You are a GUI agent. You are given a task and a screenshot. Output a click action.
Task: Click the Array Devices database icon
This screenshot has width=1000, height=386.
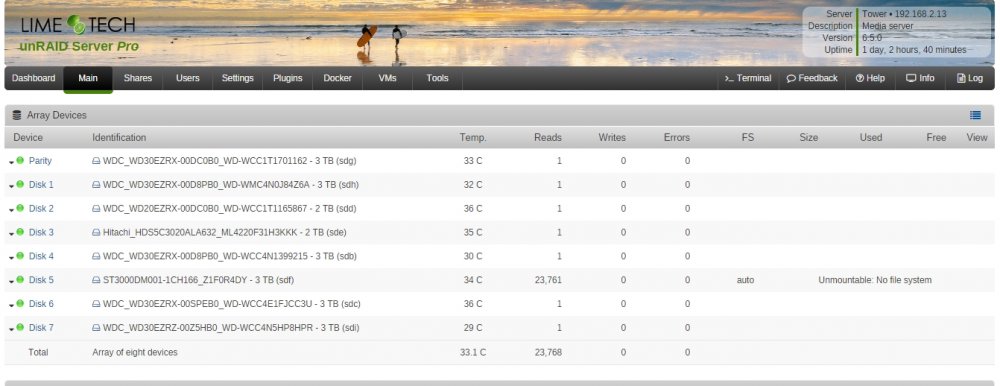[x=17, y=115]
